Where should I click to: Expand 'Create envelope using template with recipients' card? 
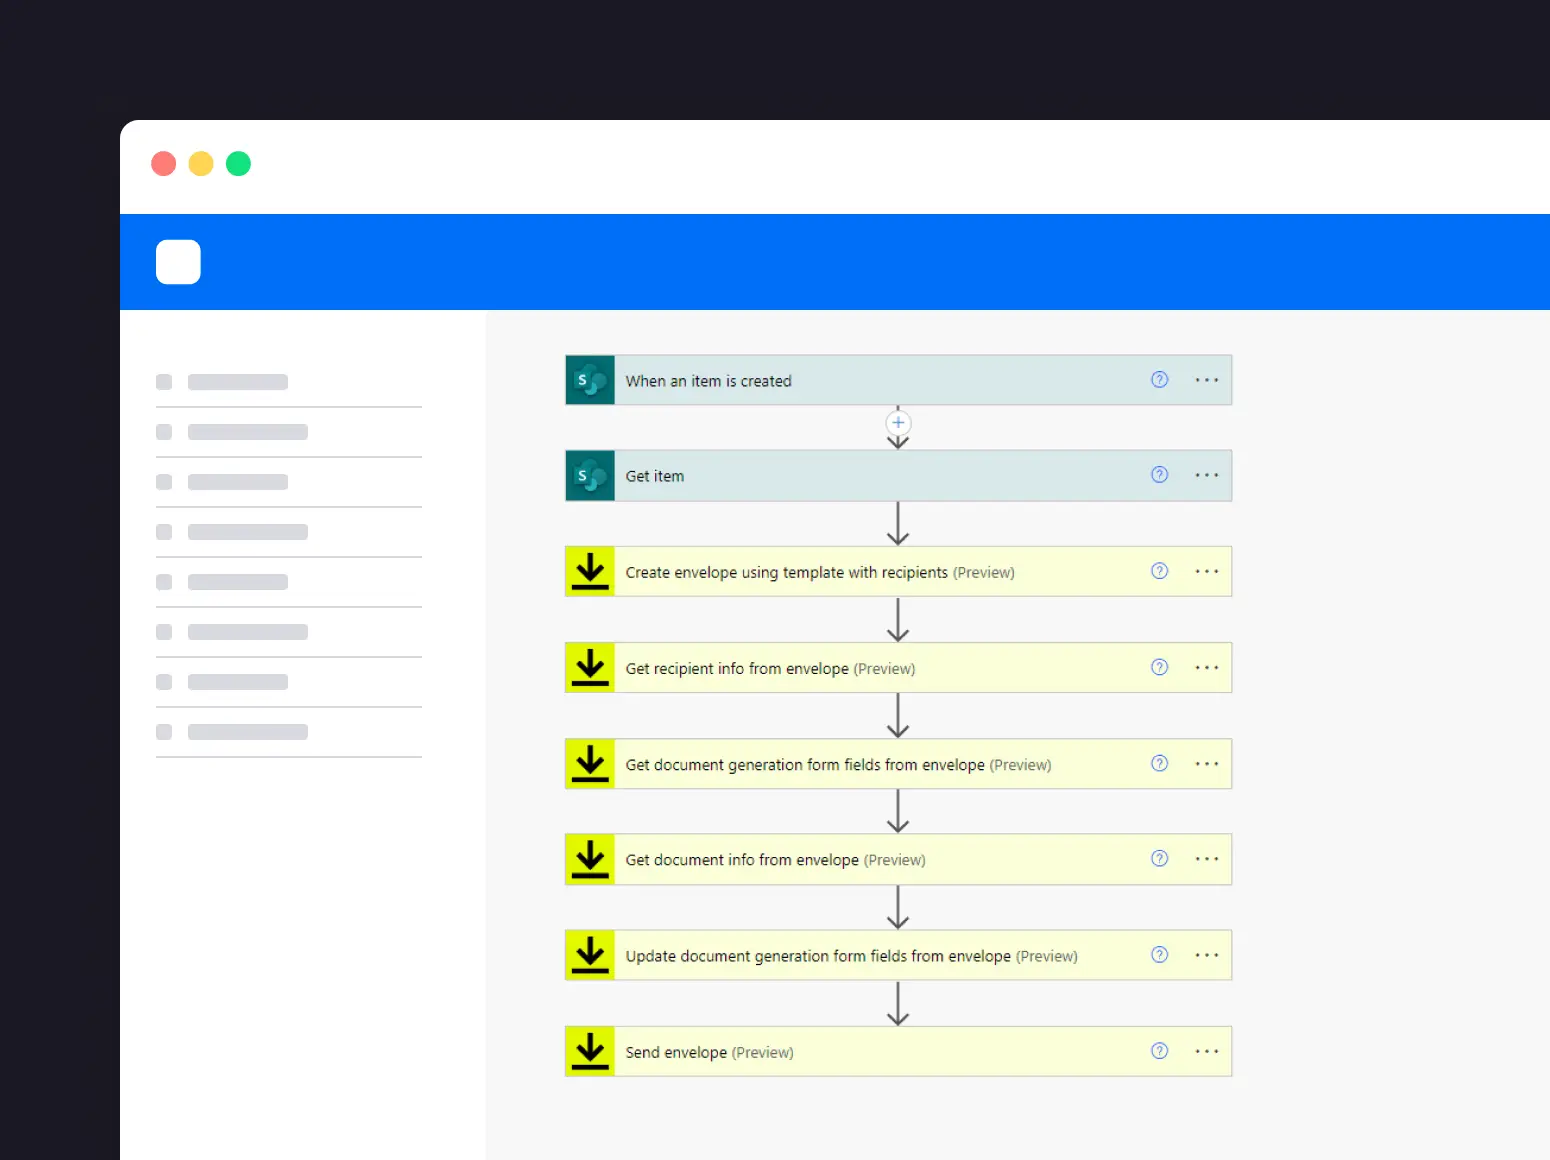click(x=898, y=572)
